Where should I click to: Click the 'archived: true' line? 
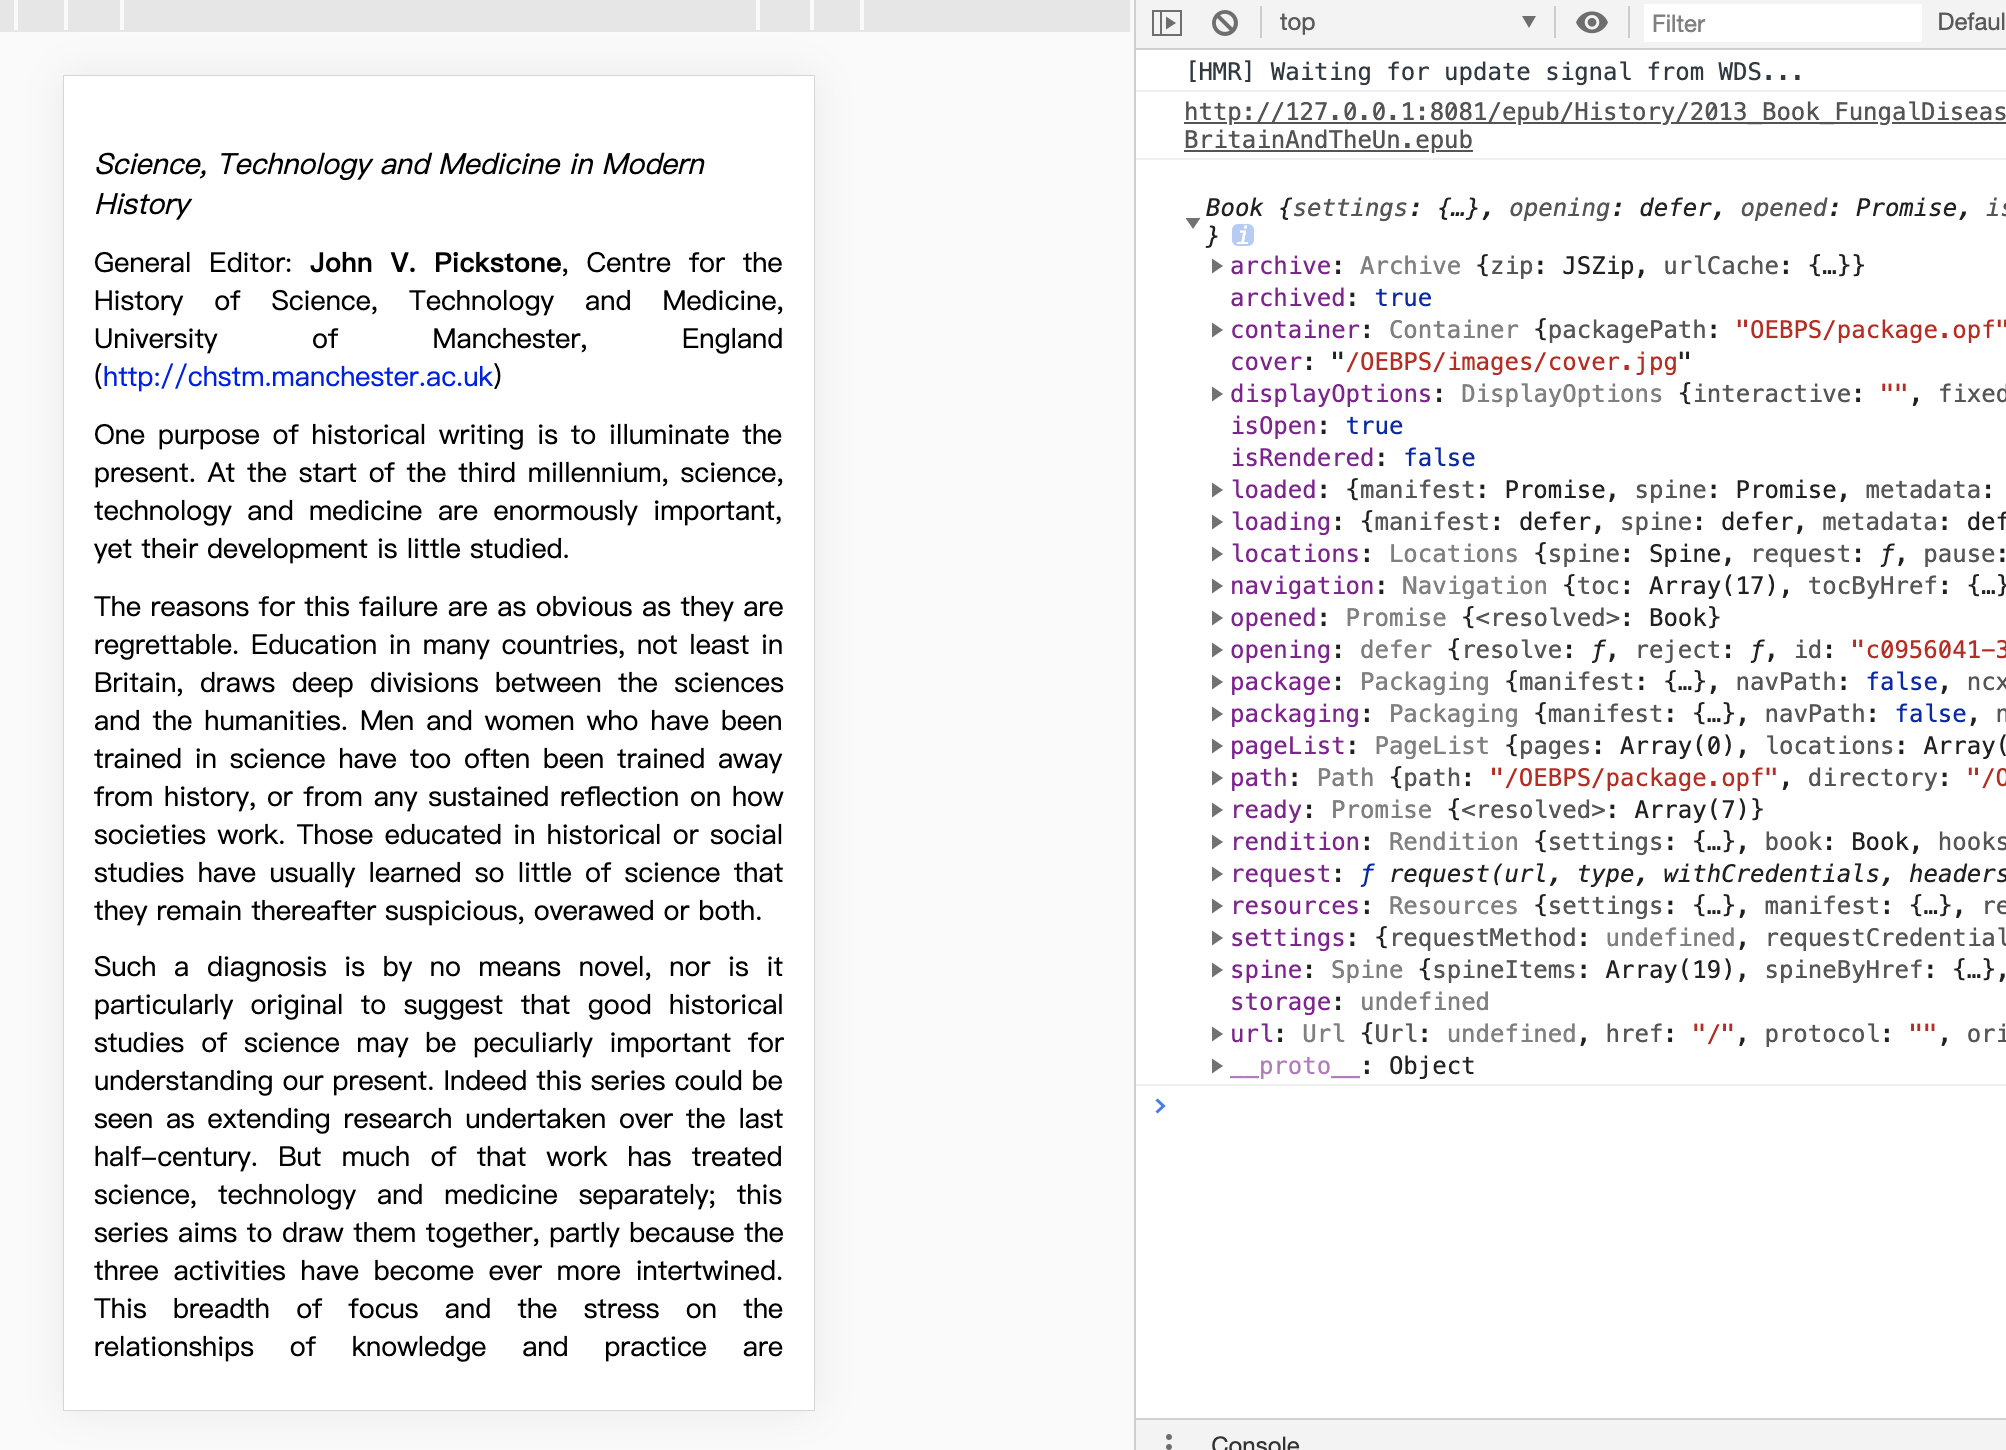[x=1330, y=298]
